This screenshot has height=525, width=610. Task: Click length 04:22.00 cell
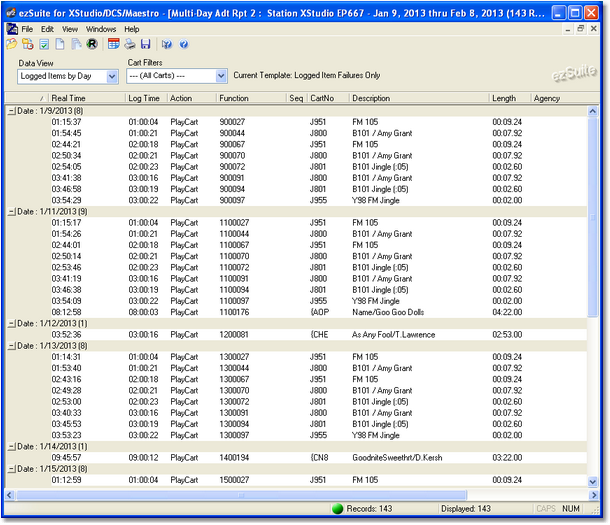point(507,312)
